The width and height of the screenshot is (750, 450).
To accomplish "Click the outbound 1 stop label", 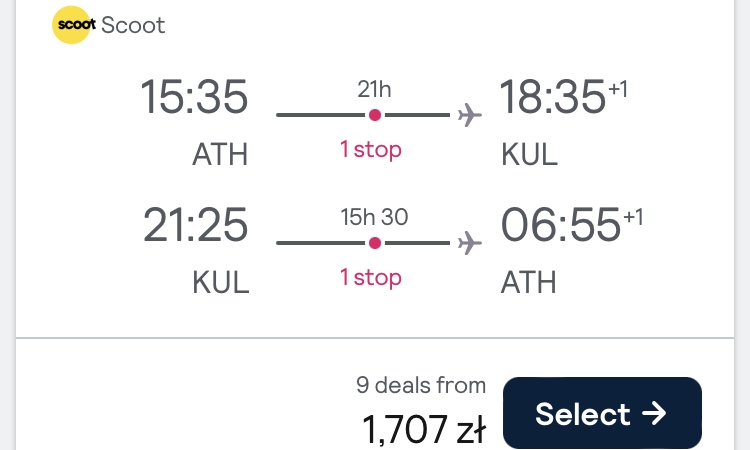I will pyautogui.click(x=371, y=150).
